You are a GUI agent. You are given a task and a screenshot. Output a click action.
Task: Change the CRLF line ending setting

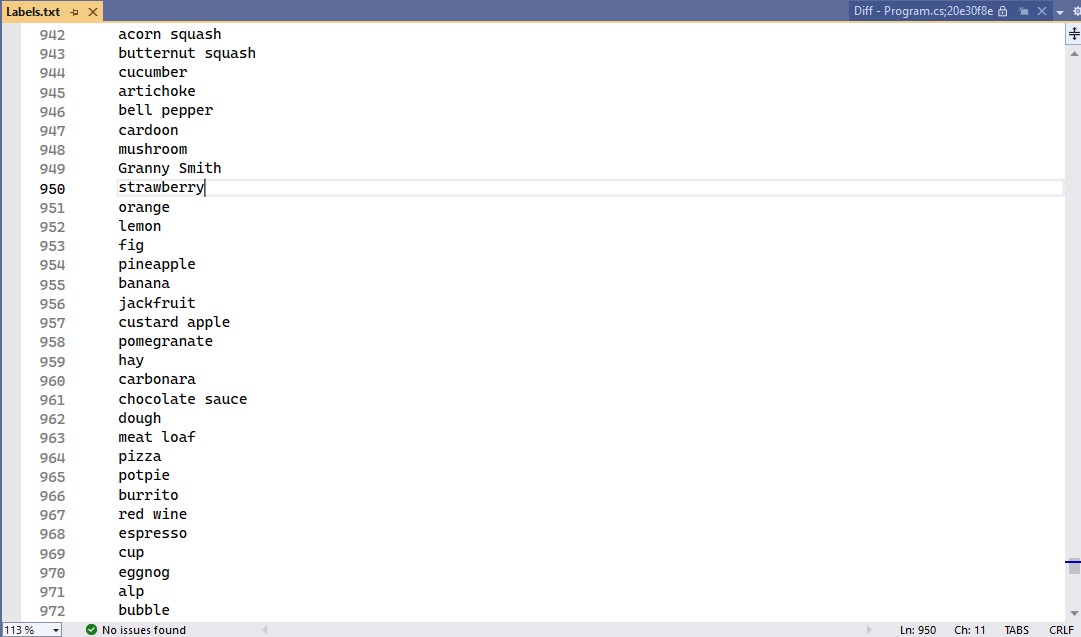pyautogui.click(x=1061, y=630)
